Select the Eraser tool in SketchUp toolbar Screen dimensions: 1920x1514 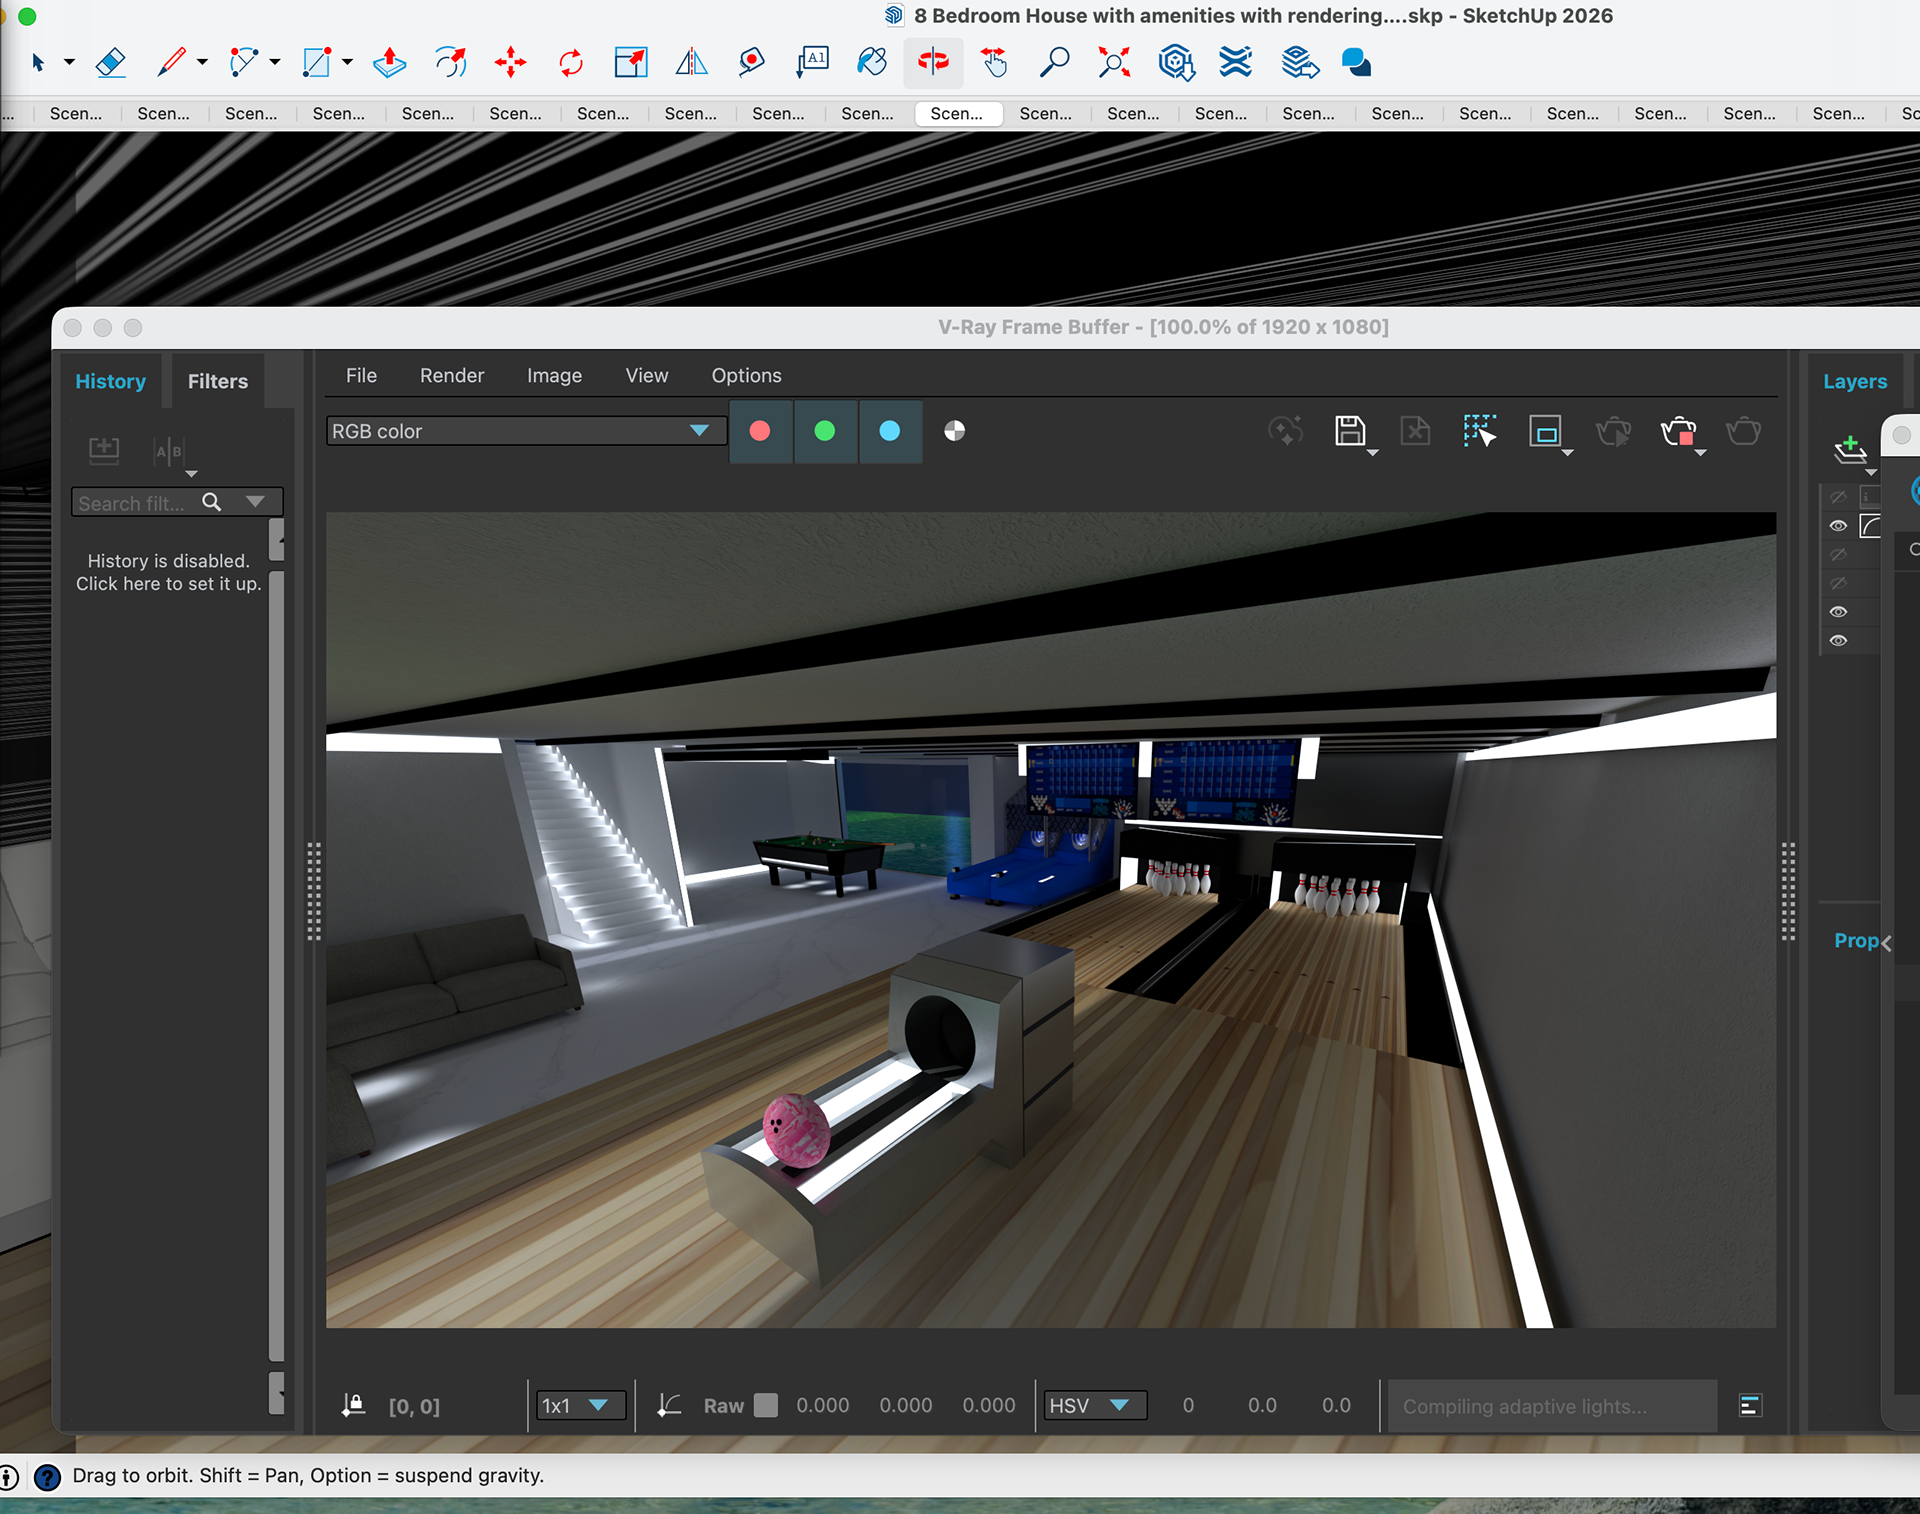click(x=110, y=63)
